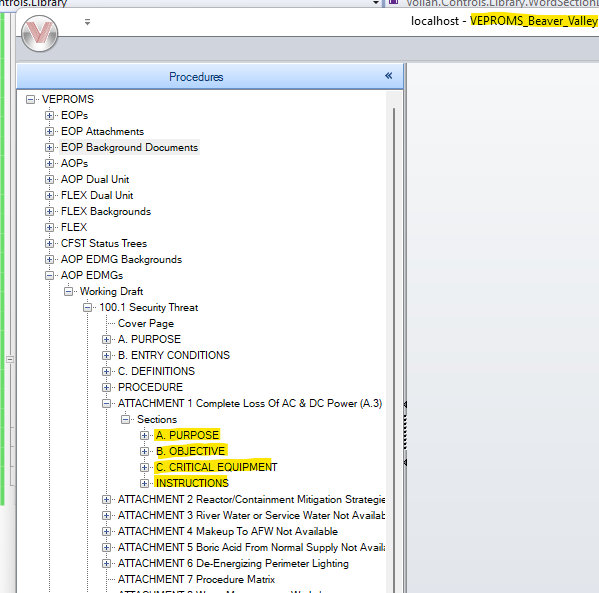Expand the EOP Attachments node

pos(49,131)
